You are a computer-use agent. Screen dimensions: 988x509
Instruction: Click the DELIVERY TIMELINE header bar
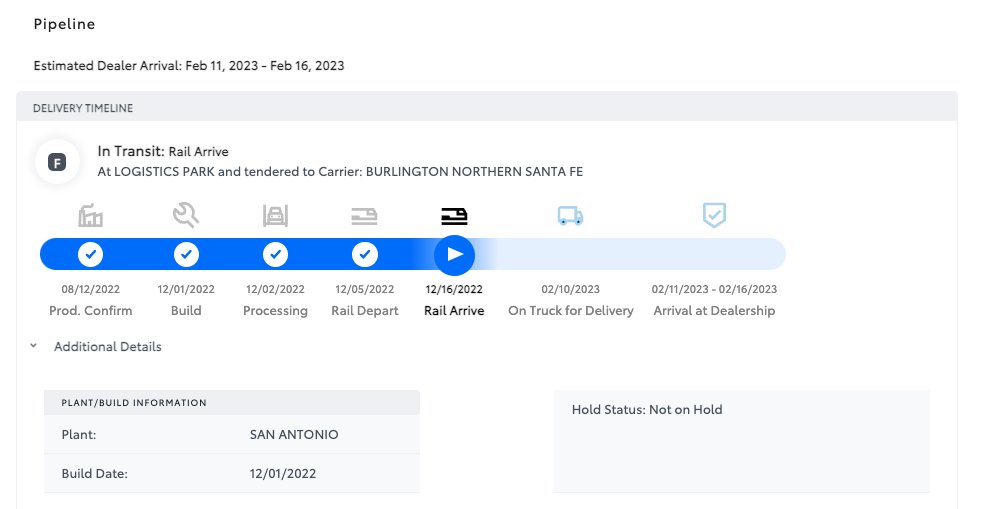(x=487, y=107)
